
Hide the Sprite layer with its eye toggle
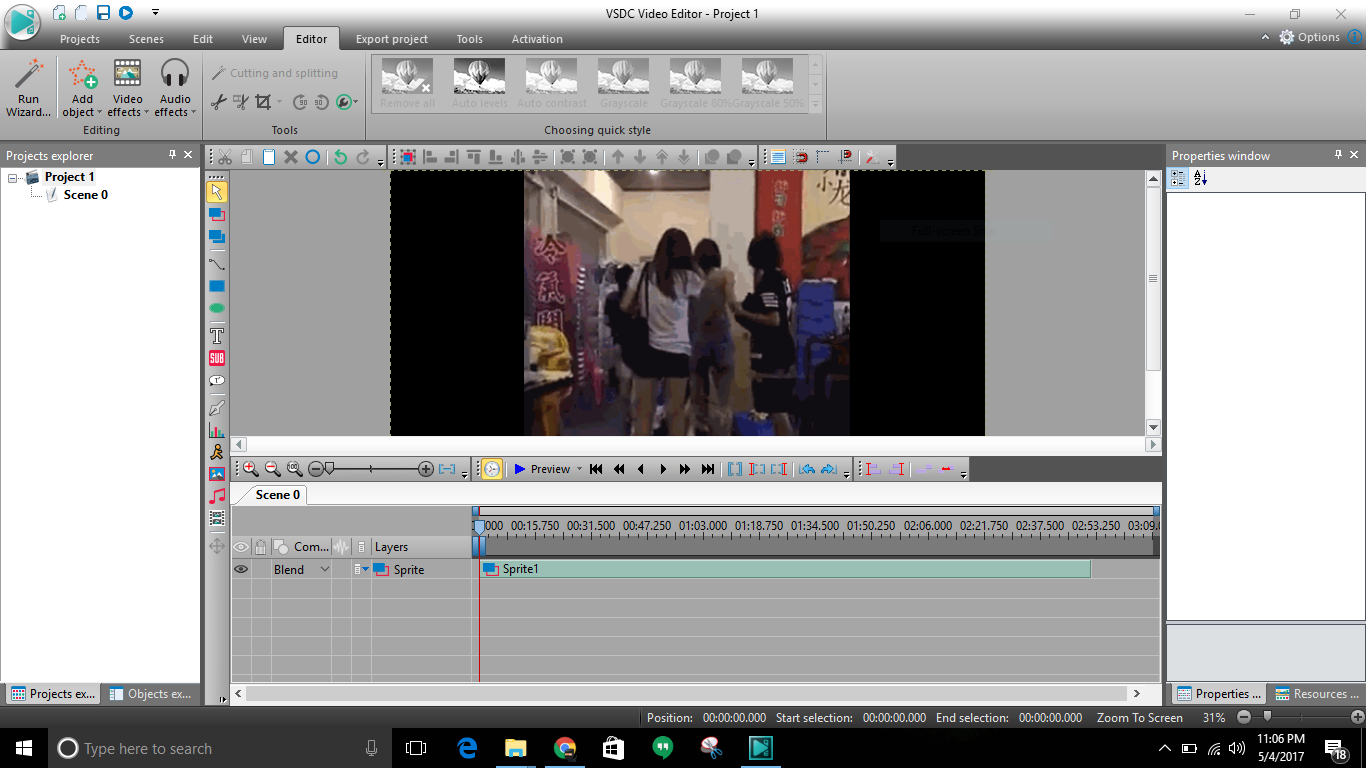pyautogui.click(x=240, y=569)
